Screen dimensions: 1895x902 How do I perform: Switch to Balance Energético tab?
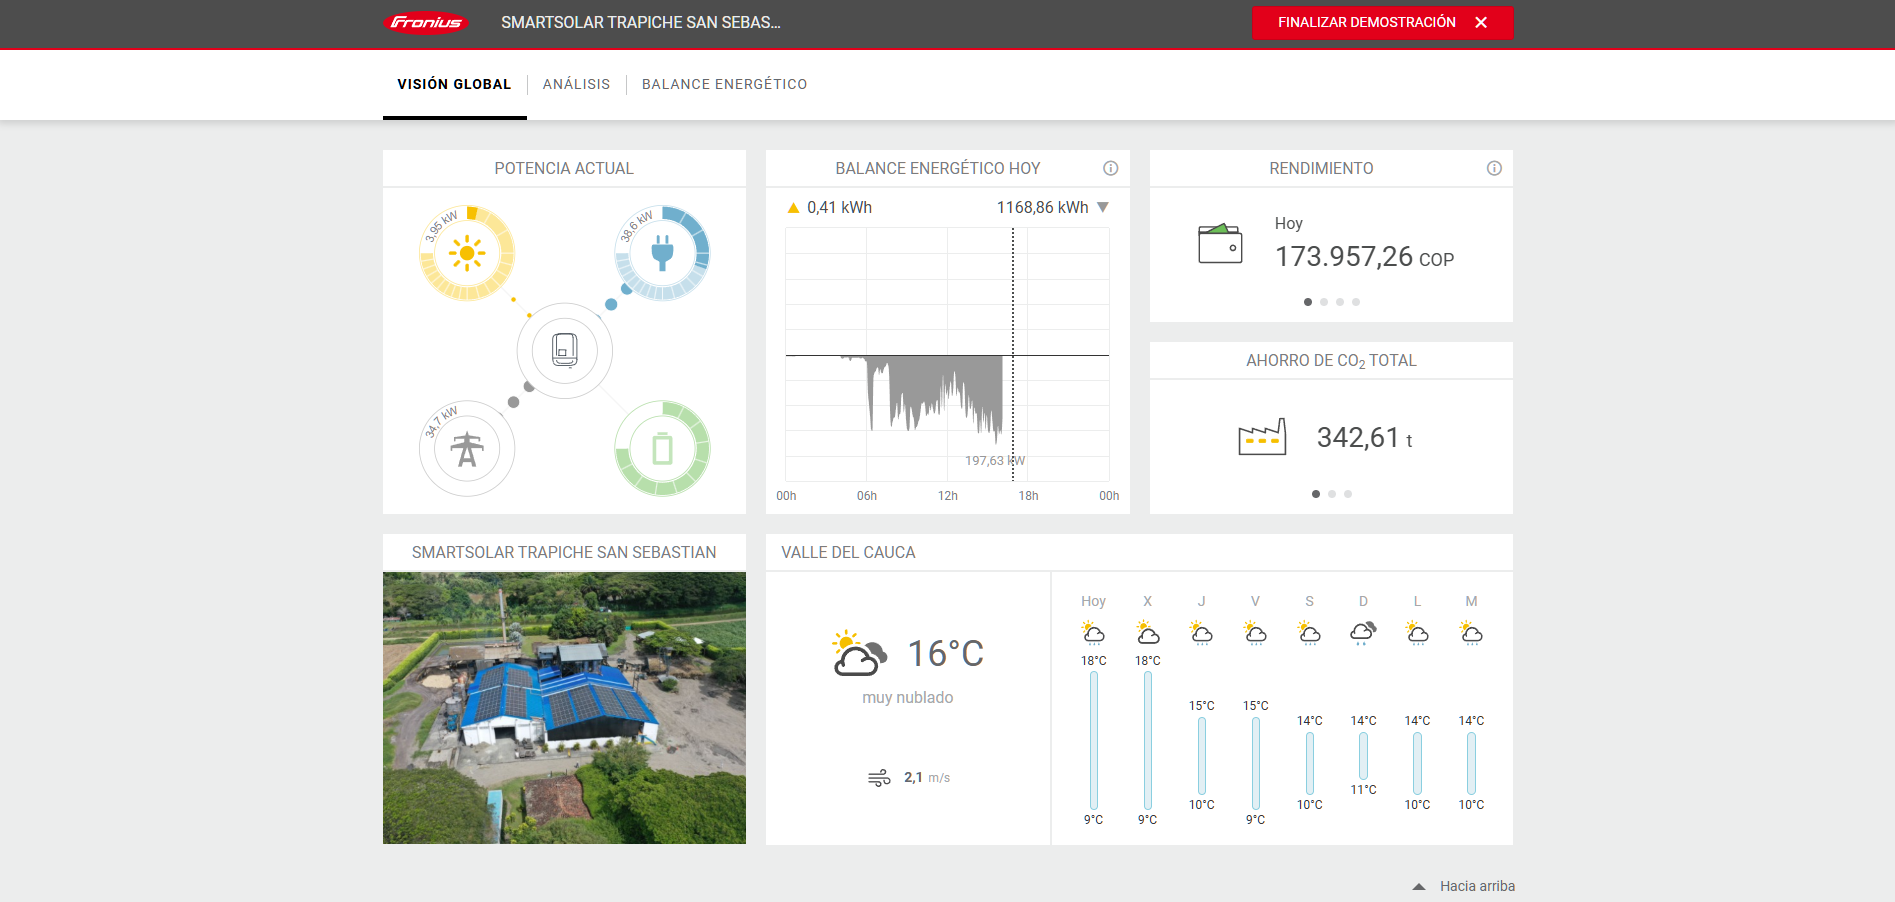pos(724,84)
